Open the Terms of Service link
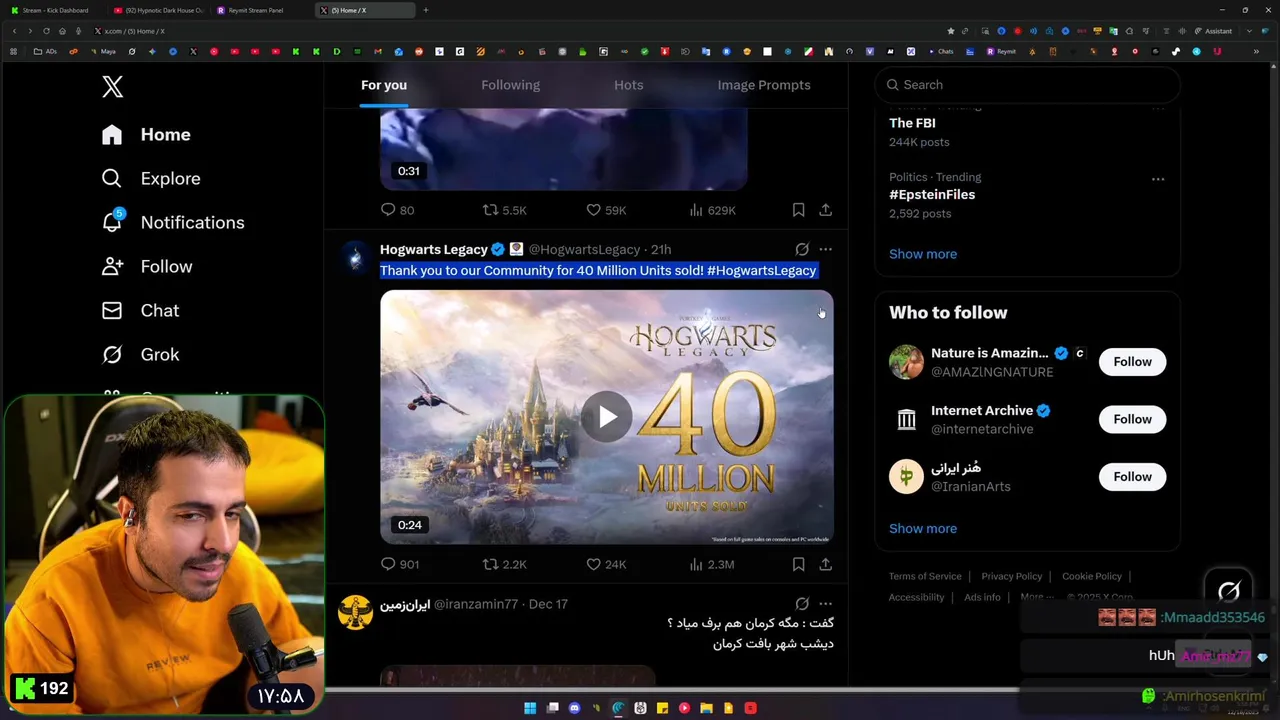This screenshot has height=720, width=1280. tap(925, 576)
